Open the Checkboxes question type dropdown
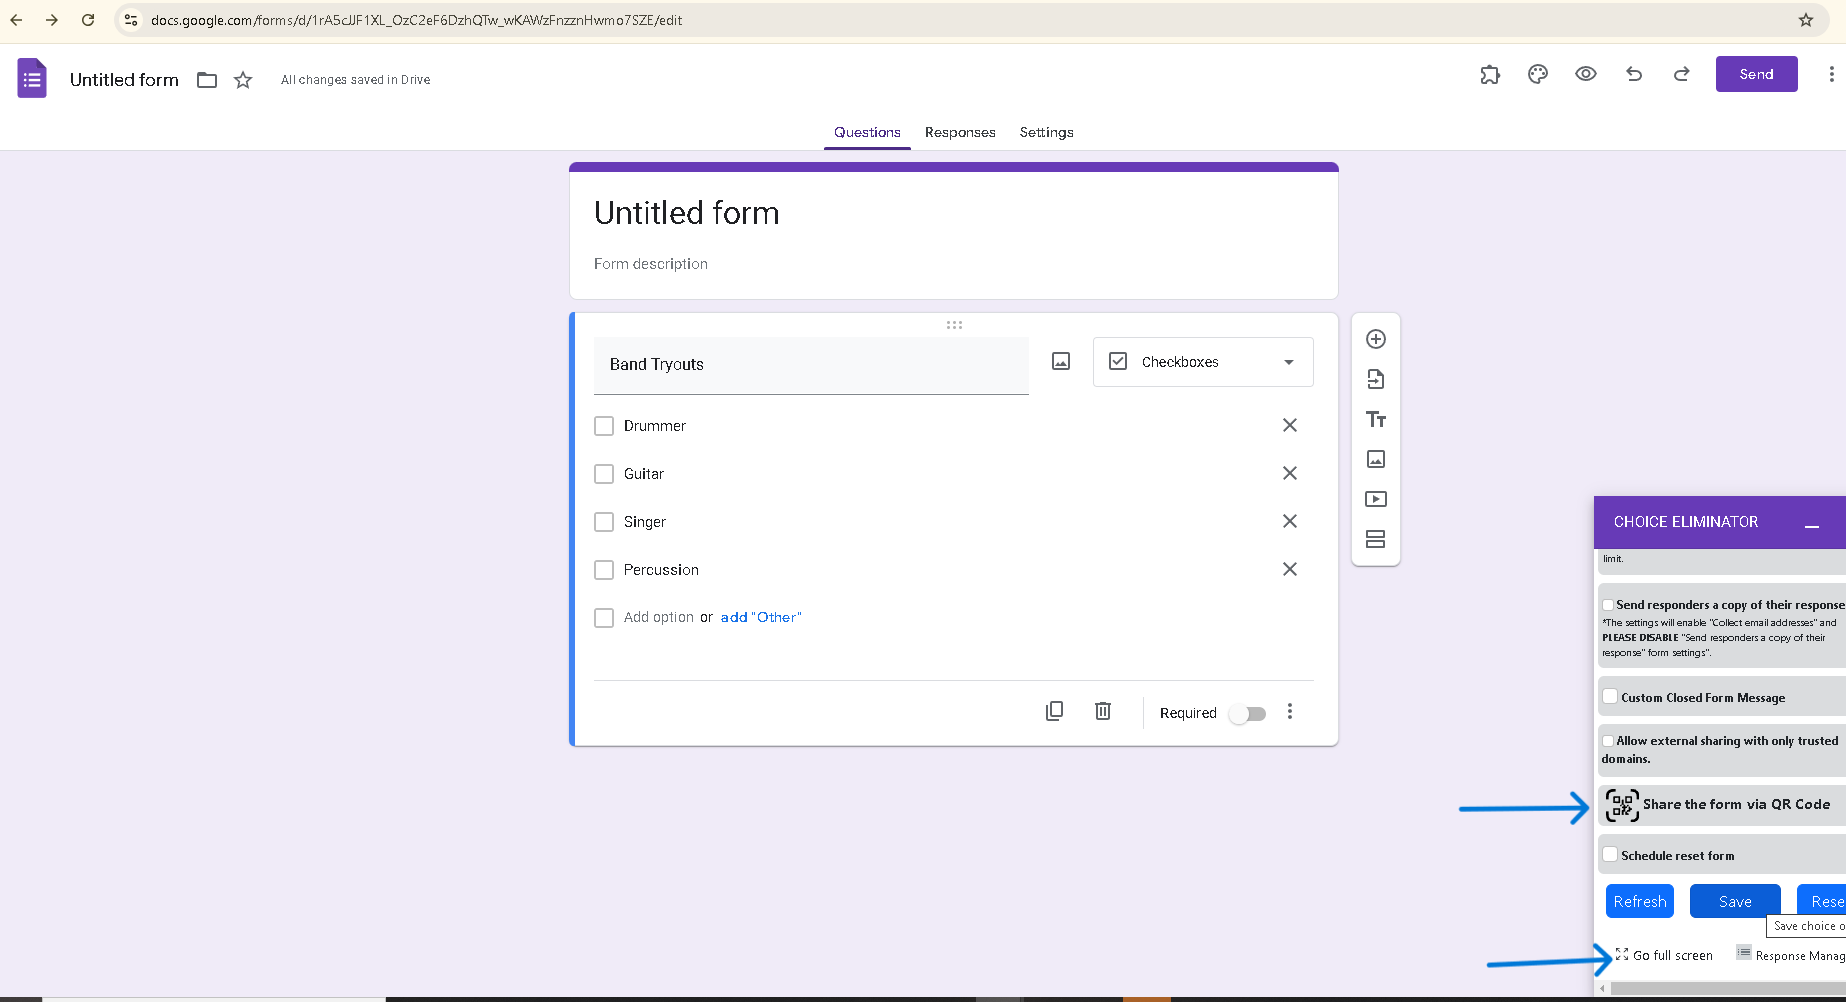The width and height of the screenshot is (1846, 1002). point(1203,362)
